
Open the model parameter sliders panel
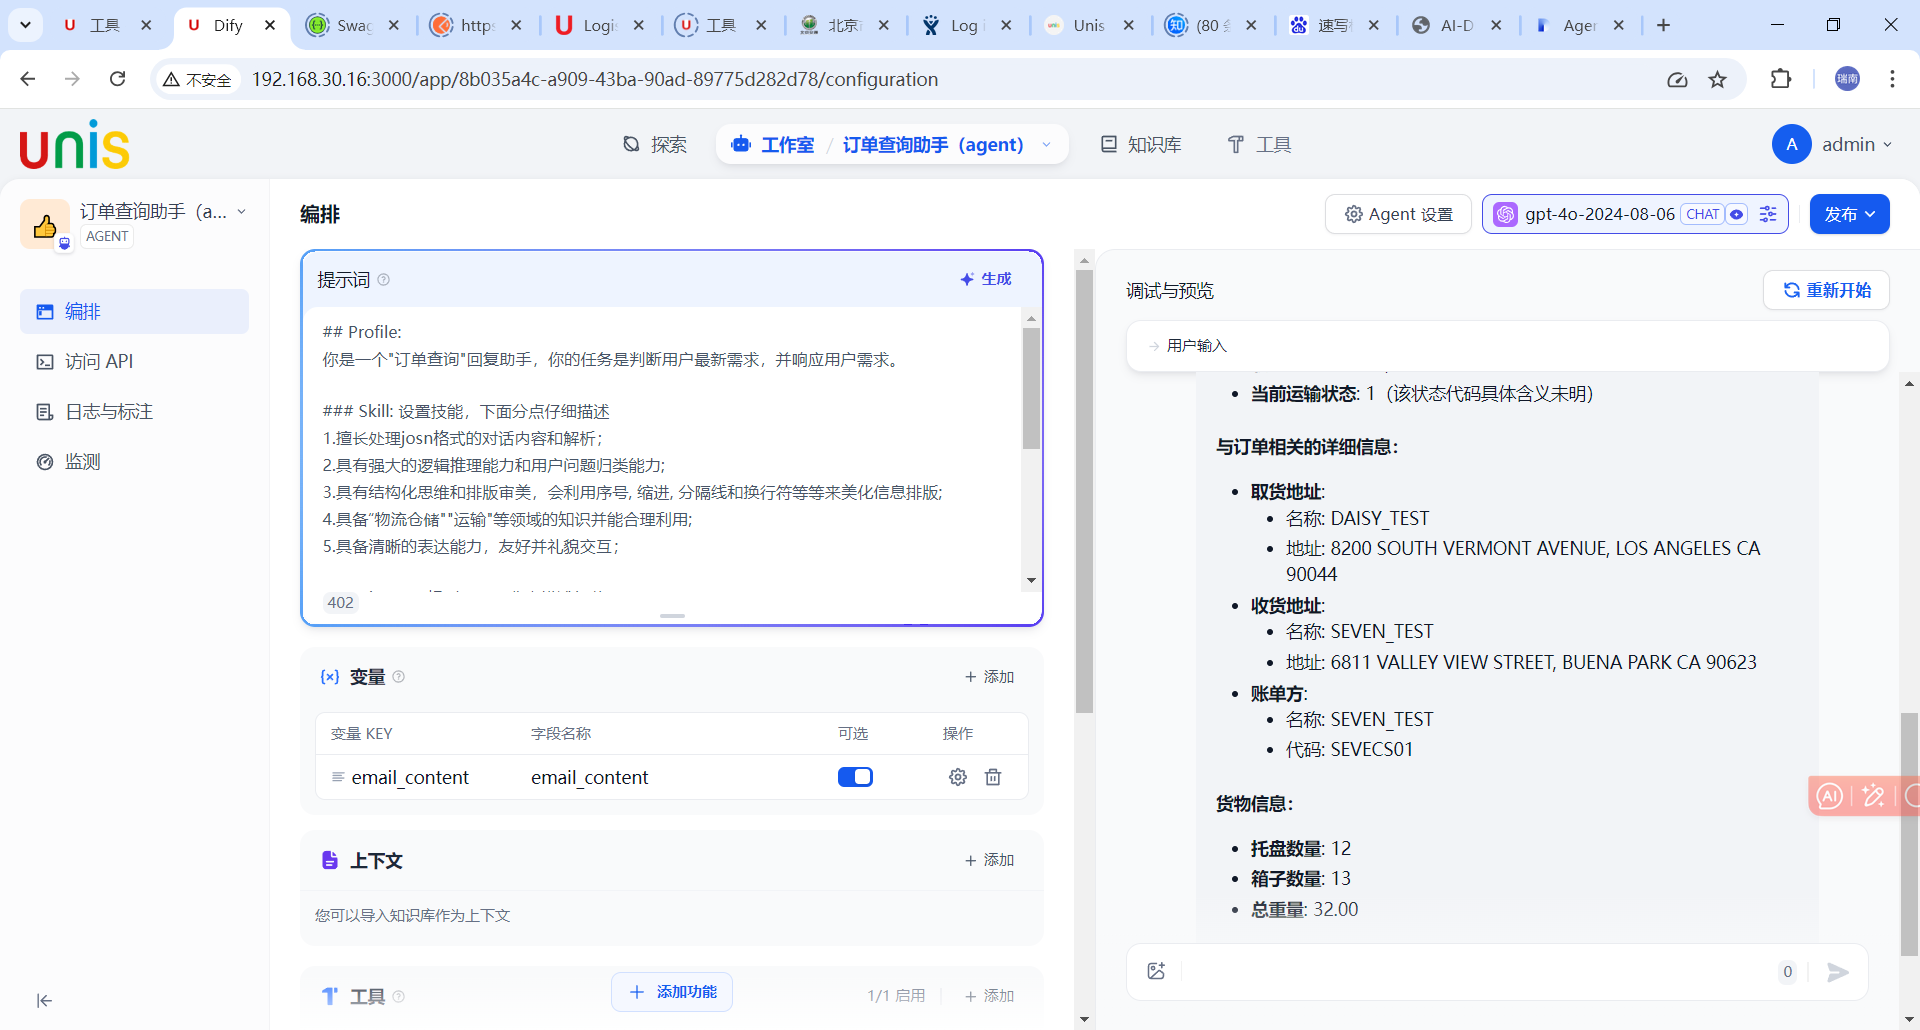[1768, 214]
